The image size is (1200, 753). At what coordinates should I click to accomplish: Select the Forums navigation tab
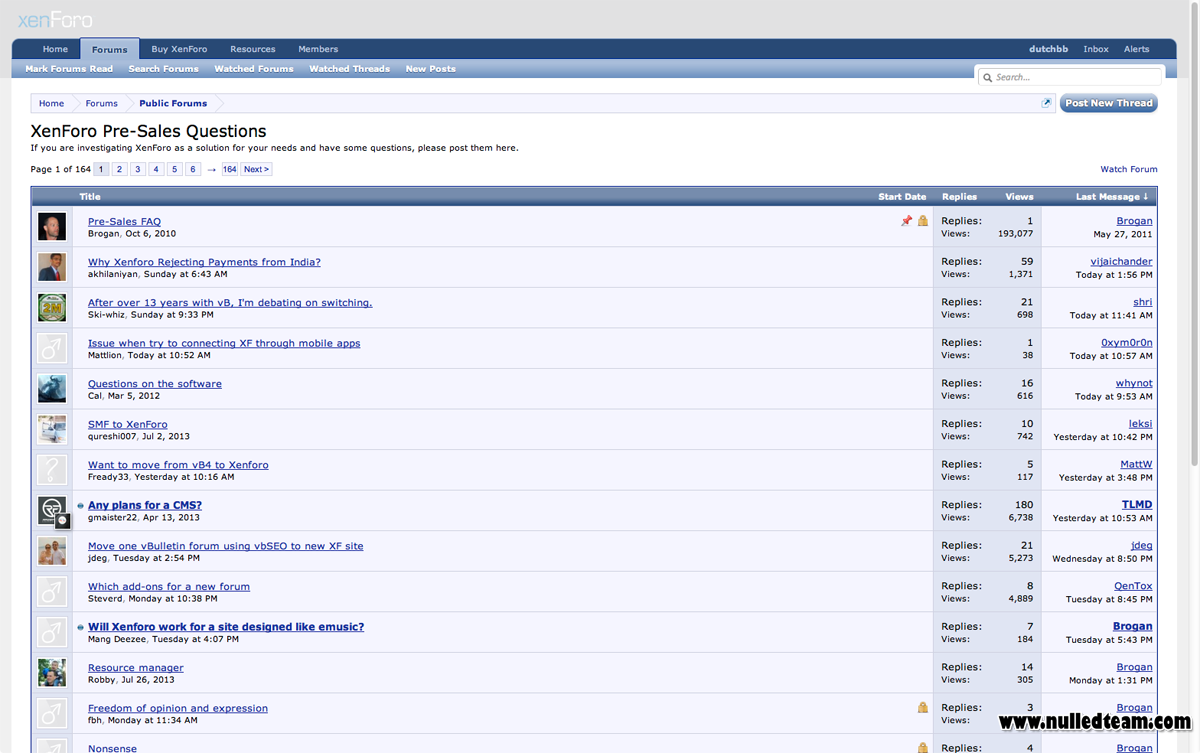[109, 49]
